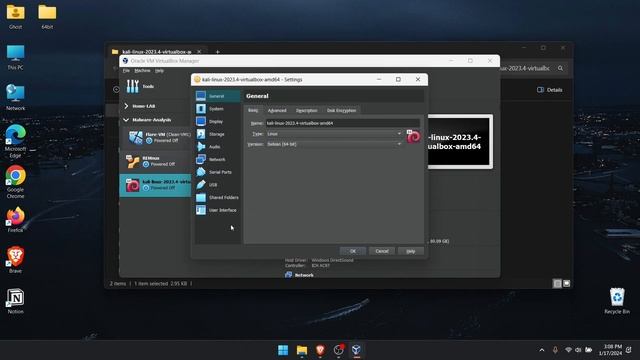
Task: Expand the Home-LAB group
Action: pos(126,106)
